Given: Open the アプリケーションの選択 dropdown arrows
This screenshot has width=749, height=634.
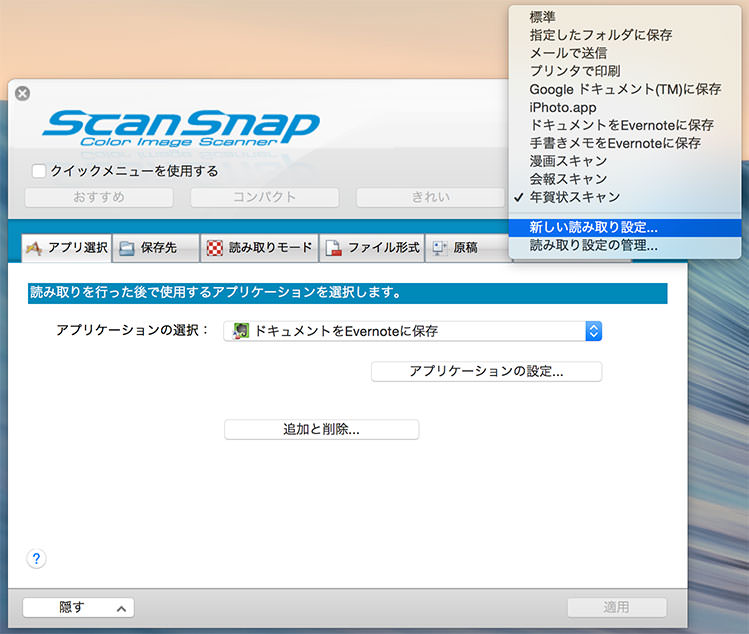Looking at the screenshot, I should [x=593, y=331].
